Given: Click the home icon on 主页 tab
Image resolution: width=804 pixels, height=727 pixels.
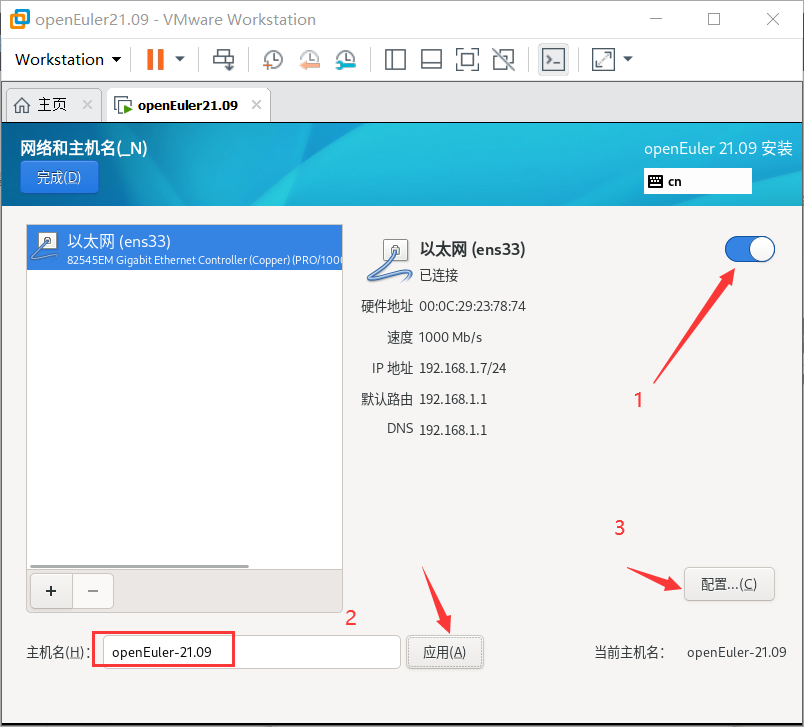Looking at the screenshot, I should point(22,105).
